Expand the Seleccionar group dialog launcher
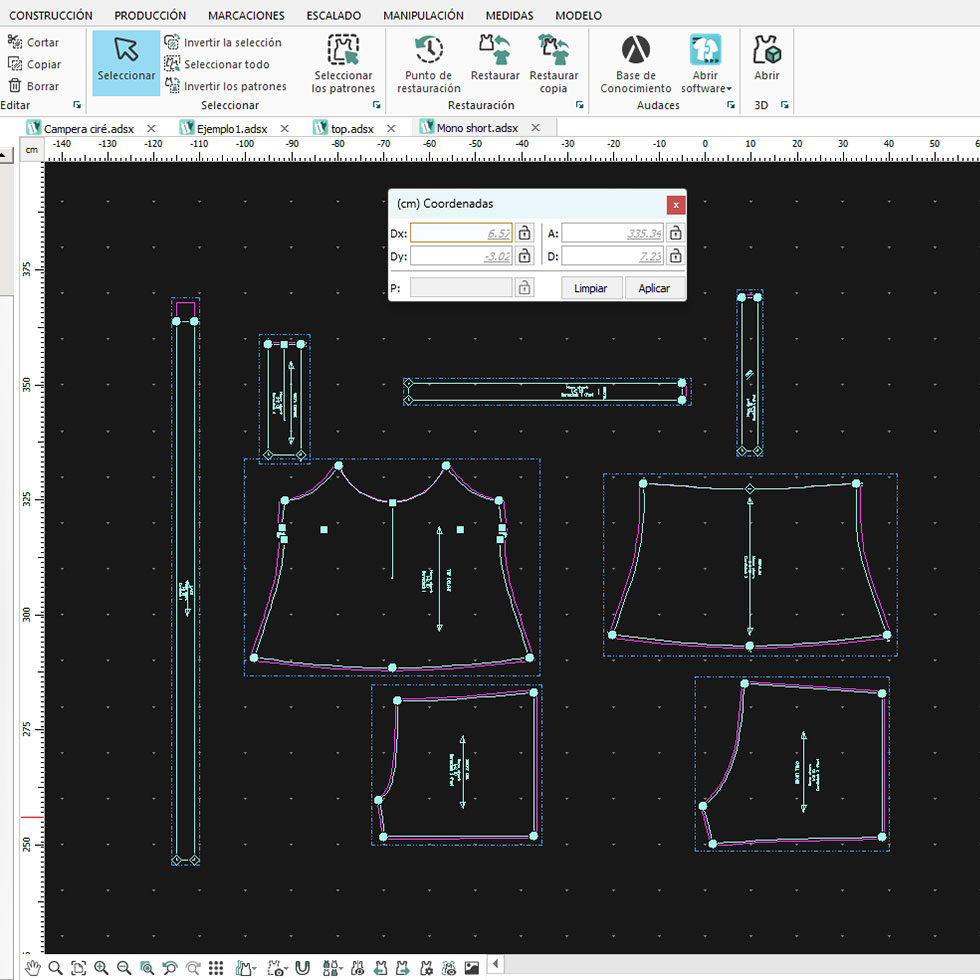The width and height of the screenshot is (980, 980). click(376, 105)
